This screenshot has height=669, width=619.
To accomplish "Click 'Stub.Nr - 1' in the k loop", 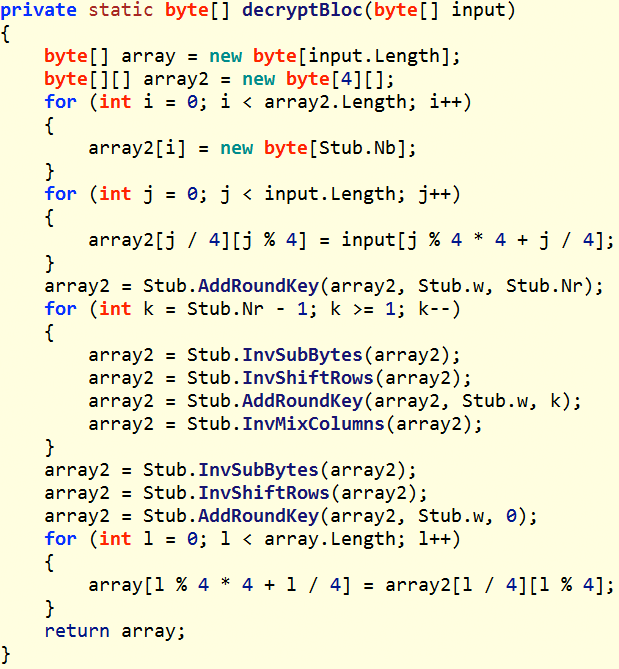I will [247, 309].
